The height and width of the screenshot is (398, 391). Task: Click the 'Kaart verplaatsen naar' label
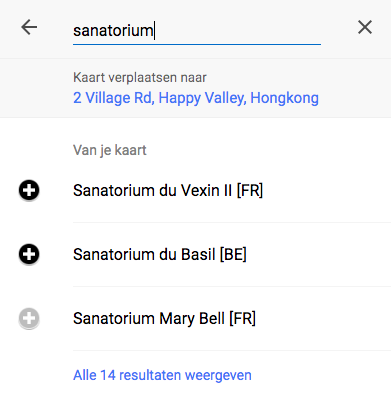tap(140, 78)
